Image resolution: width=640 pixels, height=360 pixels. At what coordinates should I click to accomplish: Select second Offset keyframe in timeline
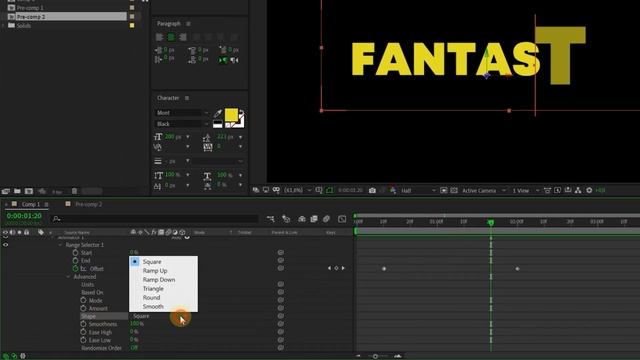pyautogui.click(x=517, y=269)
